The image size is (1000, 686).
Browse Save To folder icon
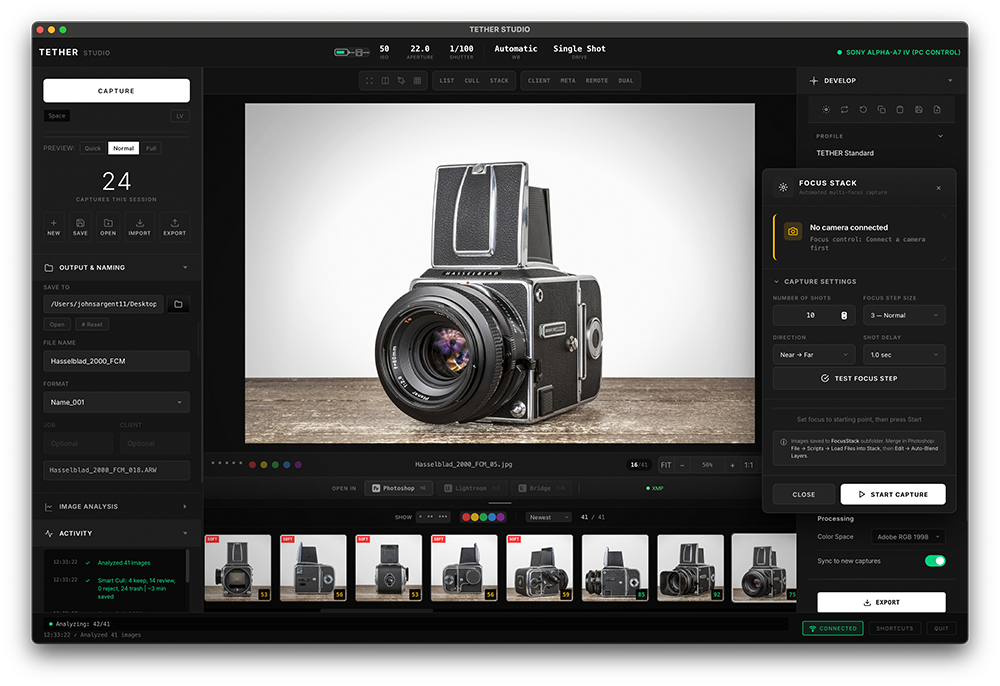coord(179,304)
